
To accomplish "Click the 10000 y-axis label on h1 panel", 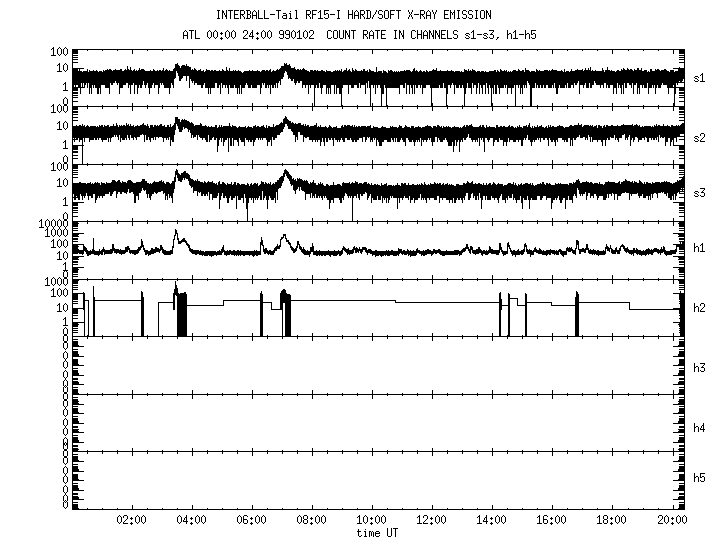I will pyautogui.click(x=50, y=223).
